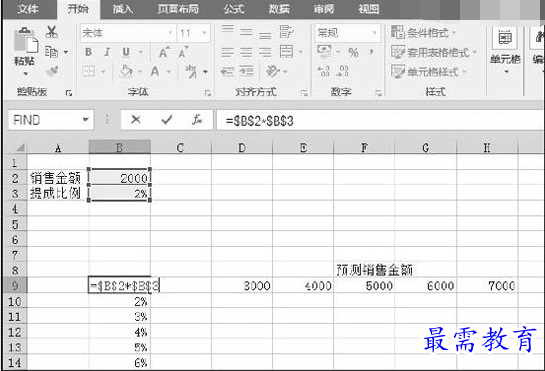The image size is (545, 371).
Task: Toggle Wrap Text icon
Action: [x=286, y=32]
